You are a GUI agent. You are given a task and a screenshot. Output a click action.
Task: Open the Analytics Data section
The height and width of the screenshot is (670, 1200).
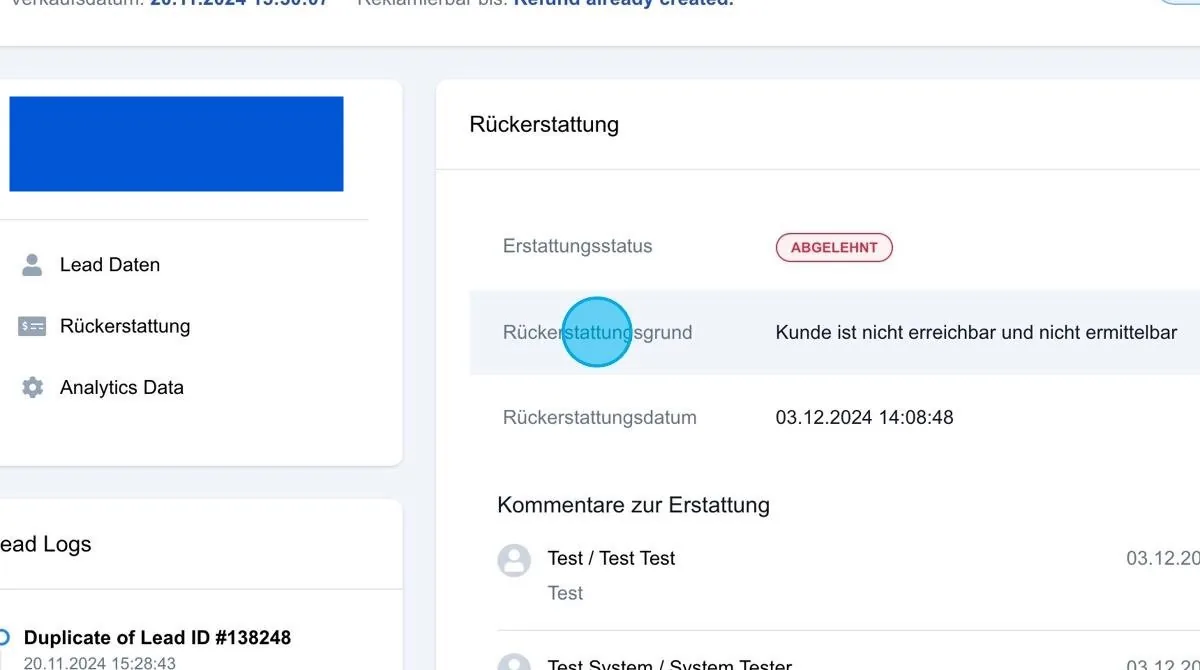(x=122, y=387)
